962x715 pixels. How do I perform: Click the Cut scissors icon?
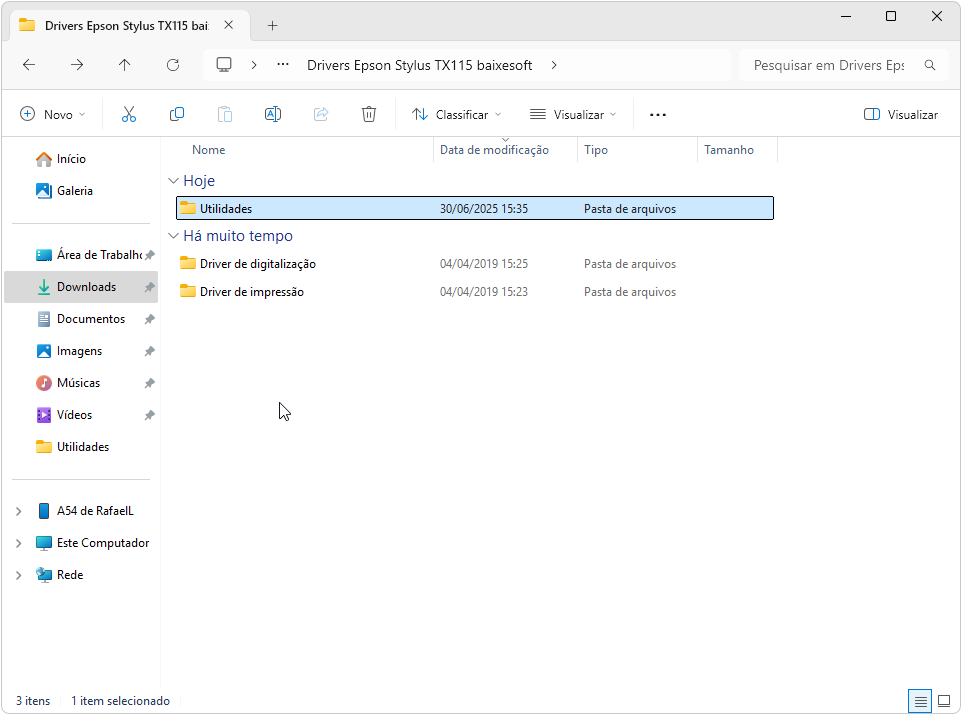tap(129, 114)
